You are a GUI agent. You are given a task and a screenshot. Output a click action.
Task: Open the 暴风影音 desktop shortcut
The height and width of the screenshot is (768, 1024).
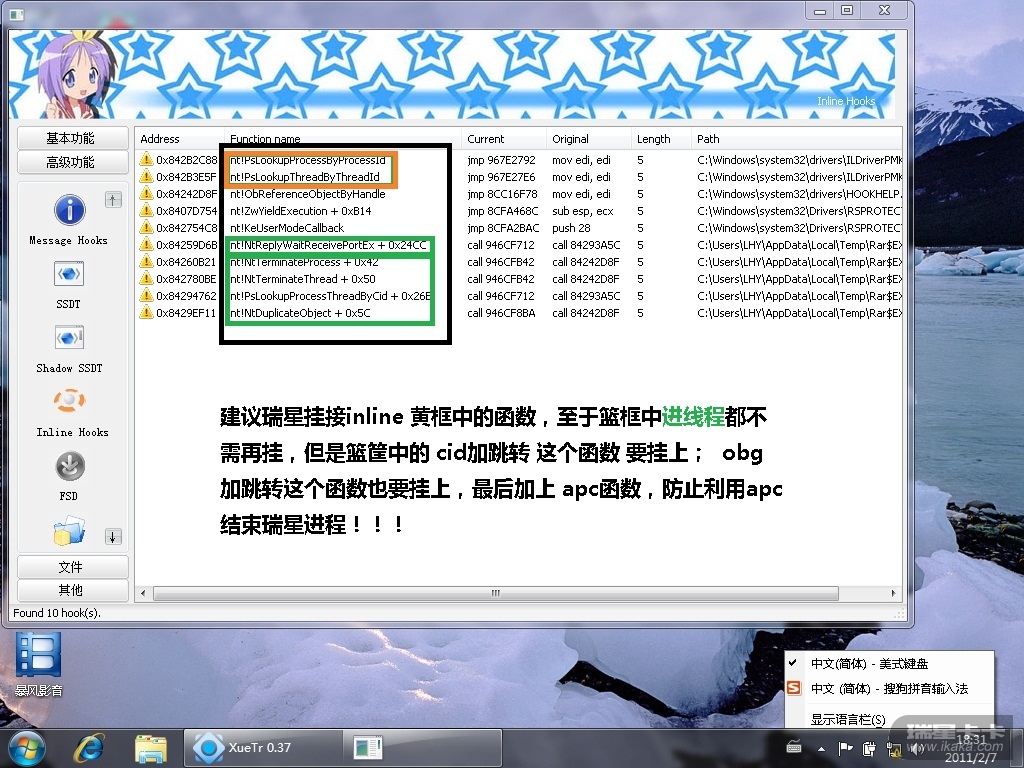click(x=39, y=664)
